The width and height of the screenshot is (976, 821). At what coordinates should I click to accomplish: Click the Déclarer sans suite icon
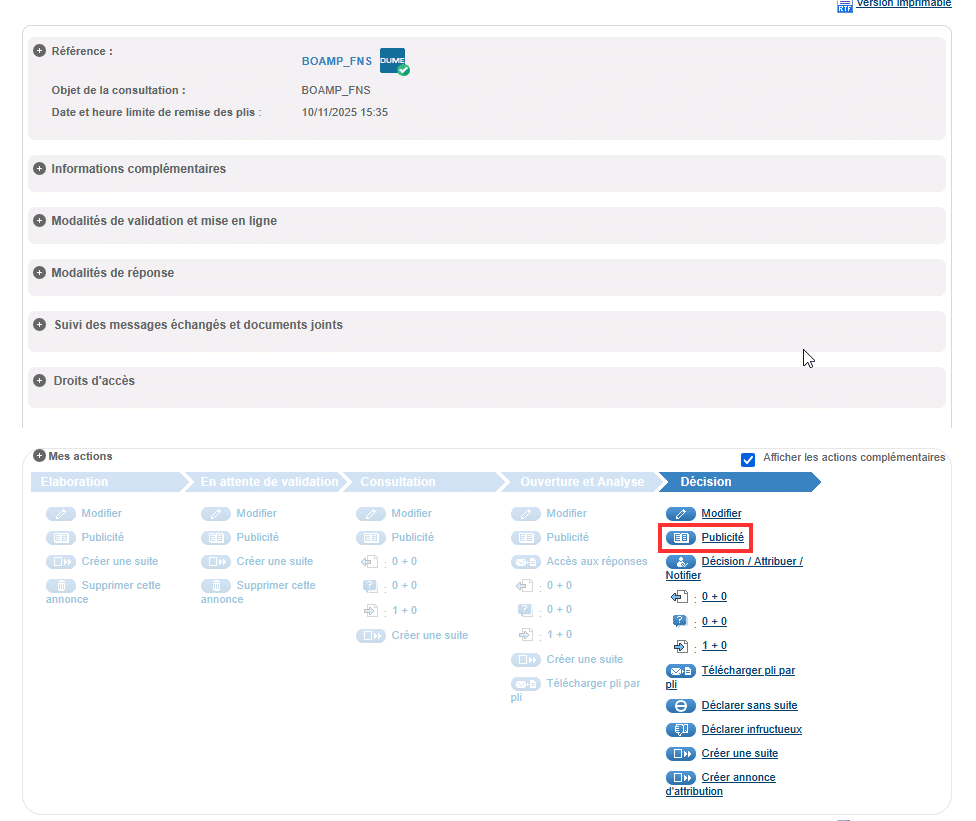click(x=681, y=705)
